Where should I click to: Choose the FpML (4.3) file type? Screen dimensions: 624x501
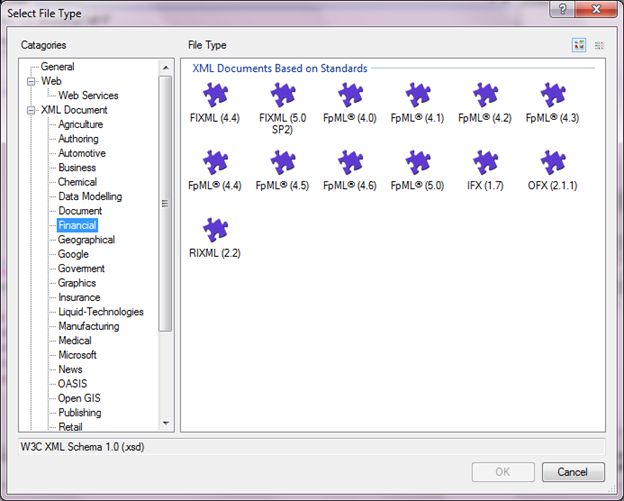(x=553, y=95)
